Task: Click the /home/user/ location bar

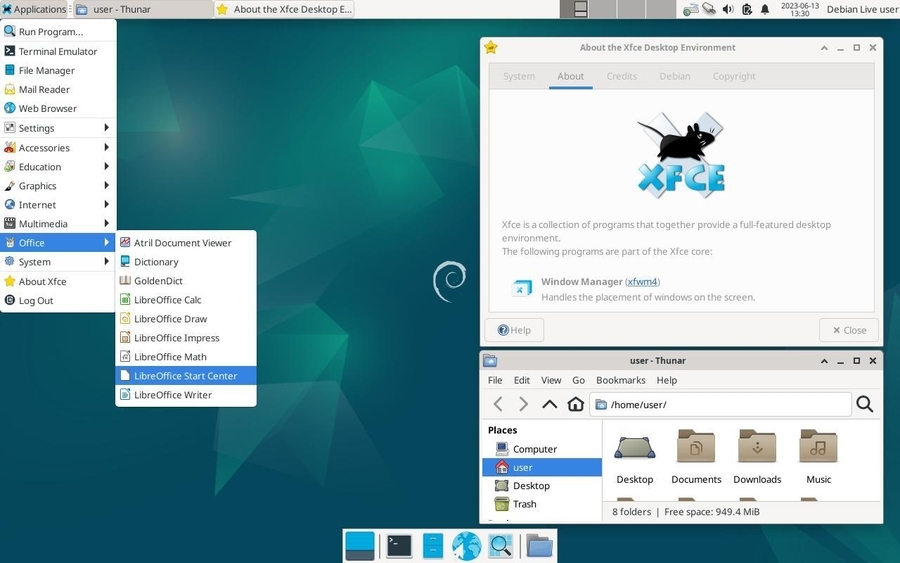Action: pyautogui.click(x=720, y=405)
